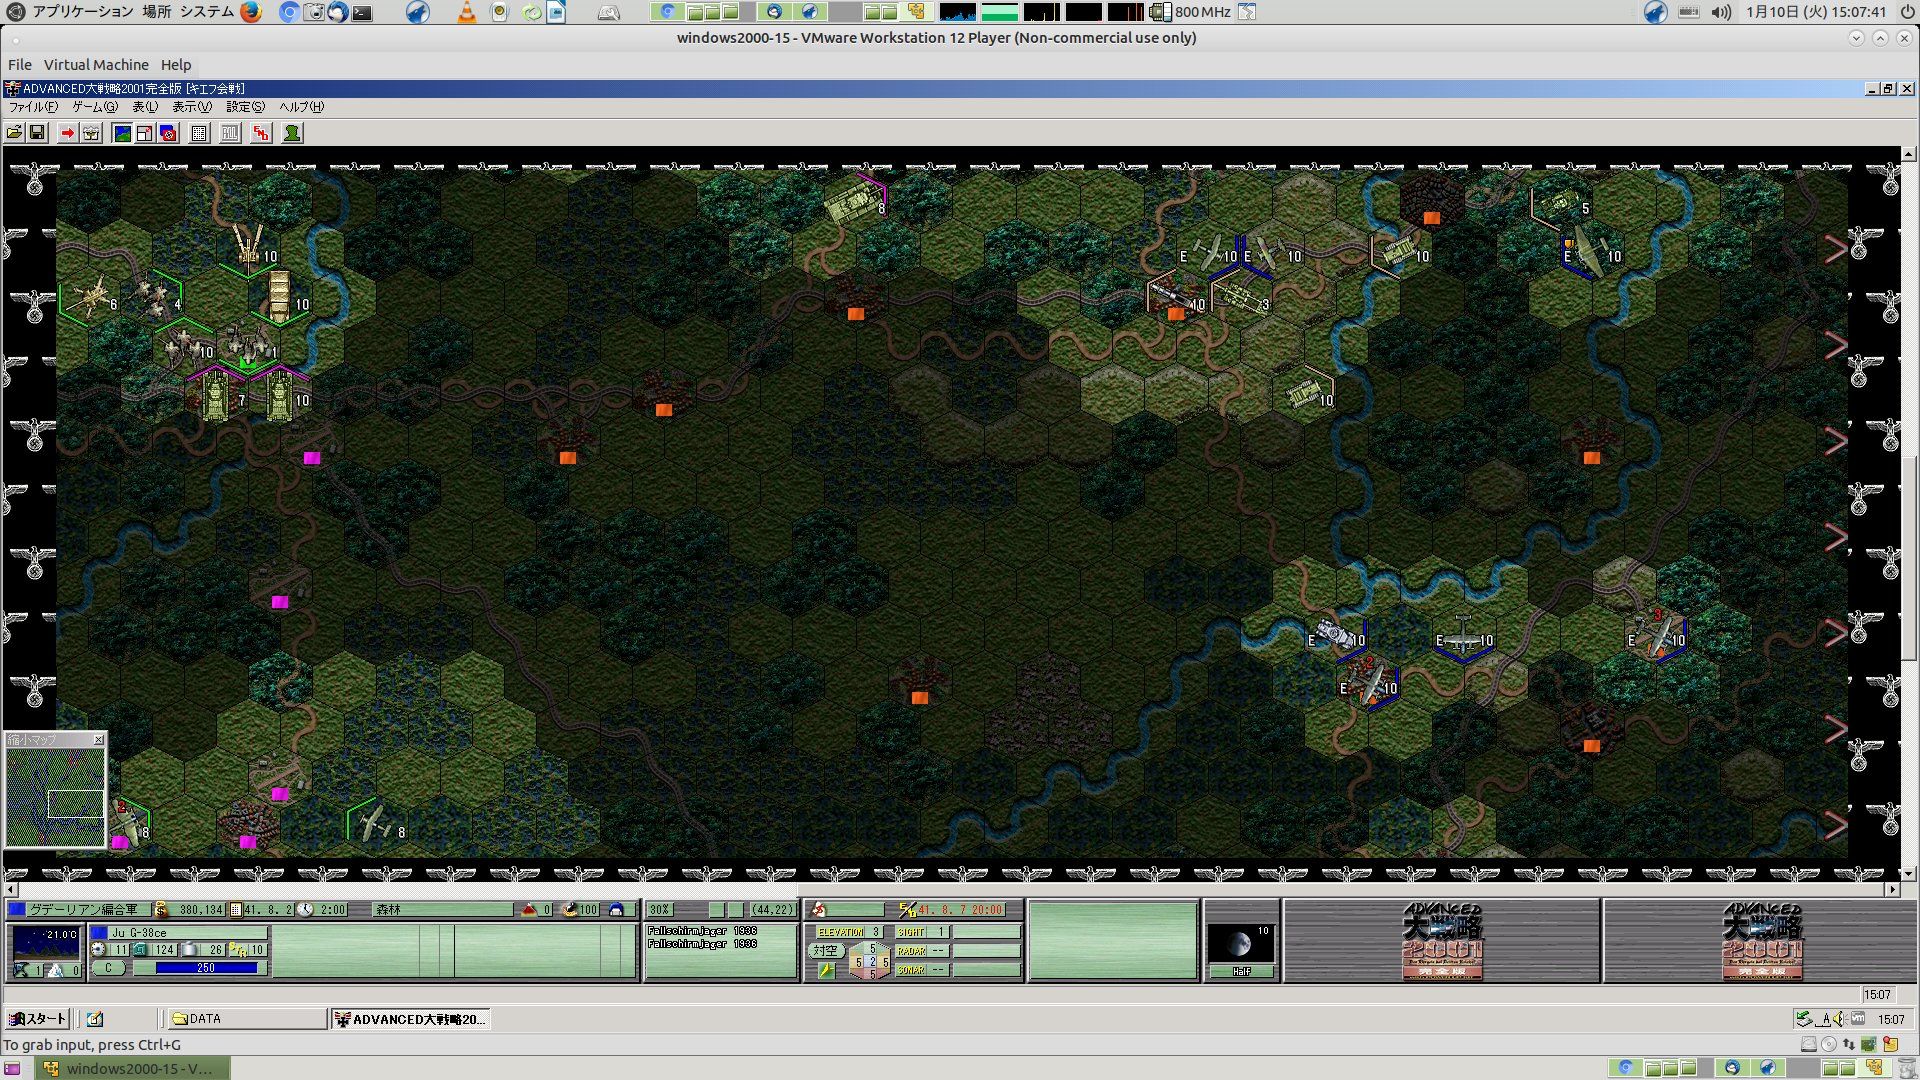Select the enemy armored car south of river

(1336, 634)
